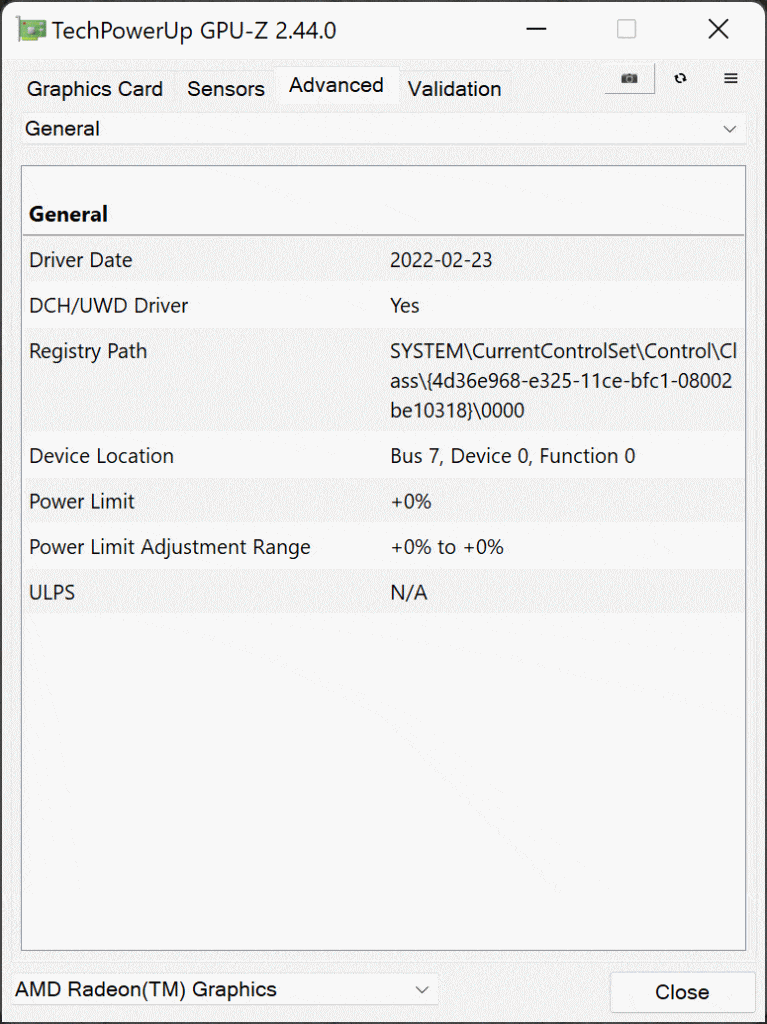This screenshot has width=767, height=1024.
Task: Select the Advanced tab
Action: point(336,85)
